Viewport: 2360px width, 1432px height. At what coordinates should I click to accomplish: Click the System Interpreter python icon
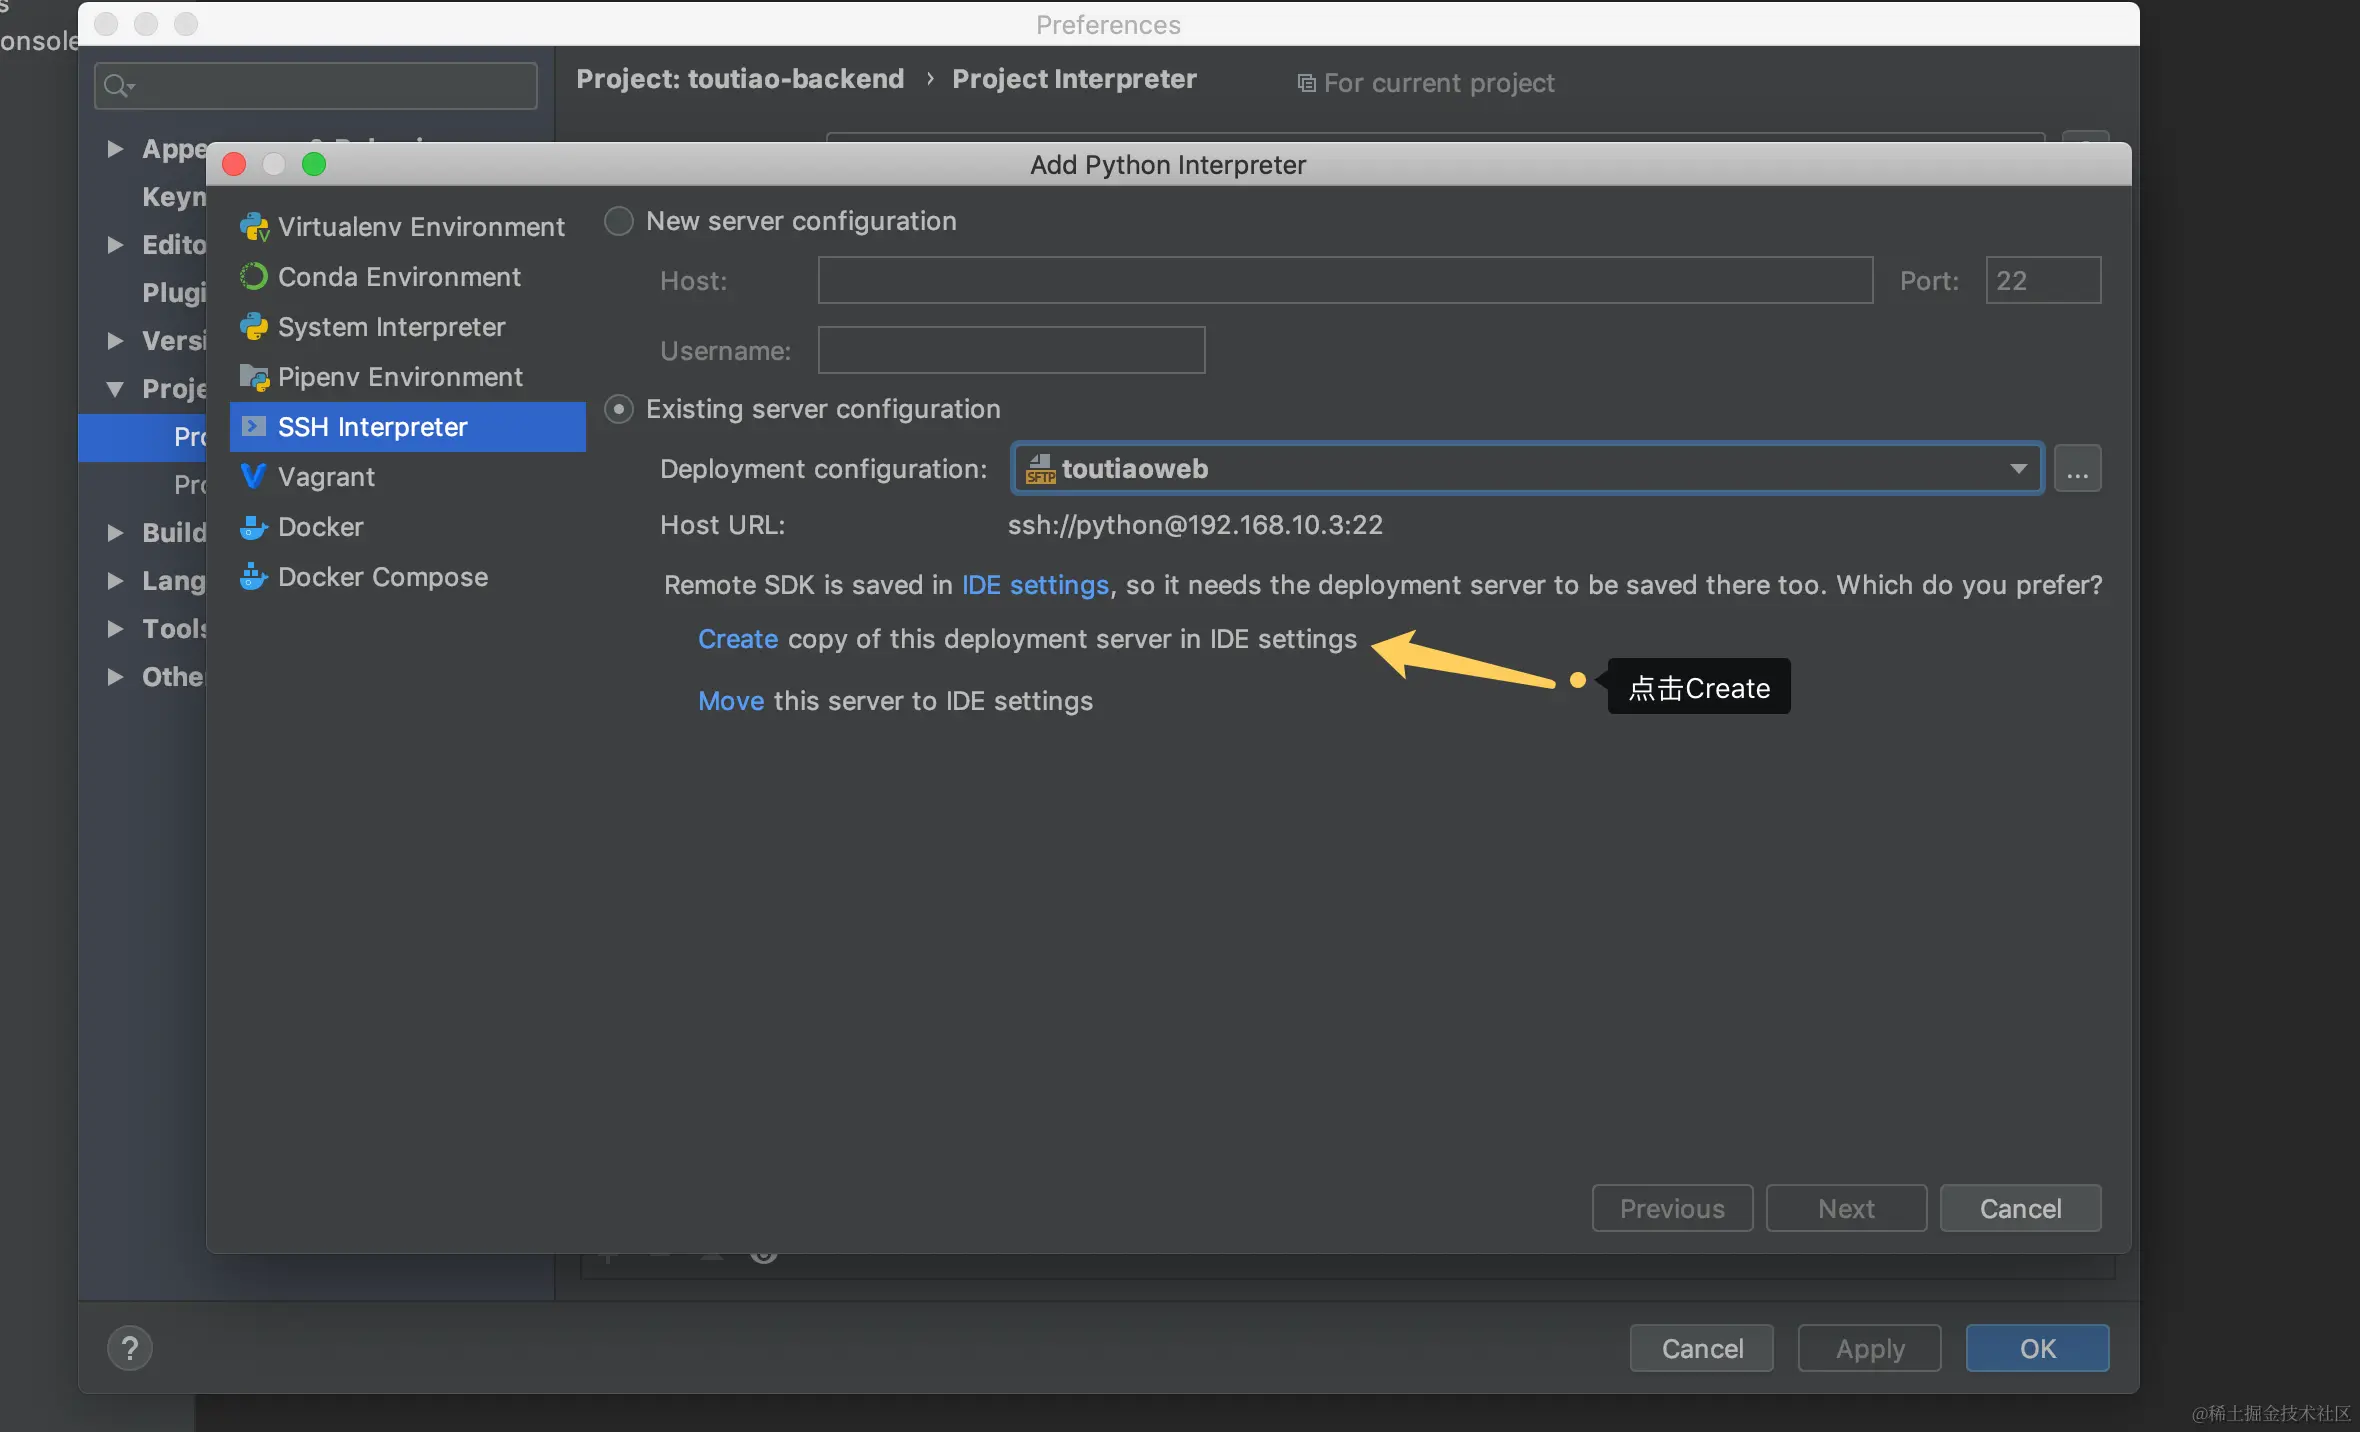pyautogui.click(x=254, y=327)
